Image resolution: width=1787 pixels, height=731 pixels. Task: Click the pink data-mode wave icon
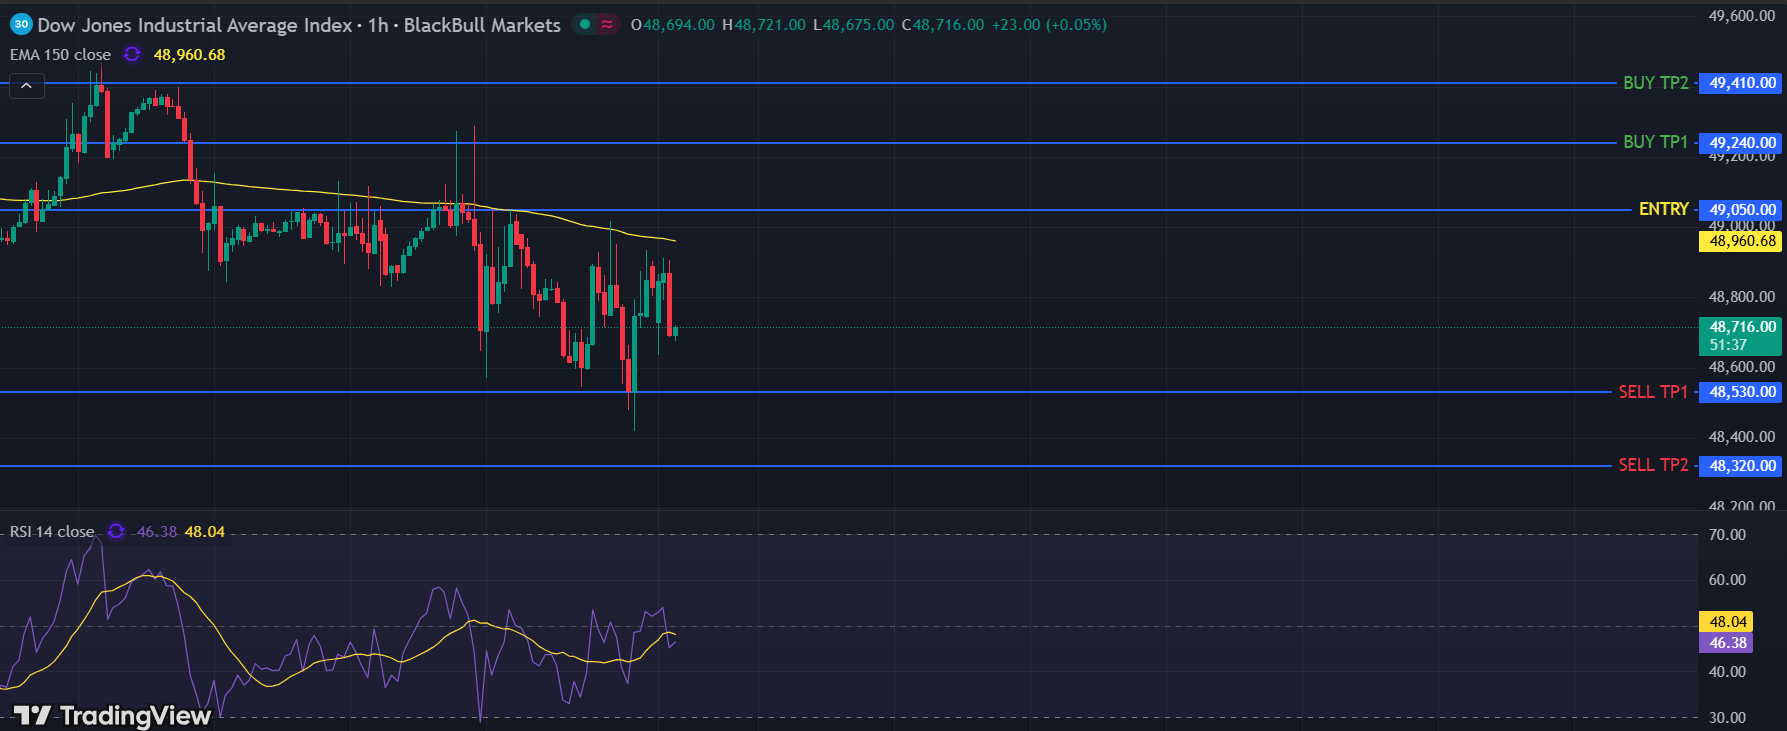(607, 24)
